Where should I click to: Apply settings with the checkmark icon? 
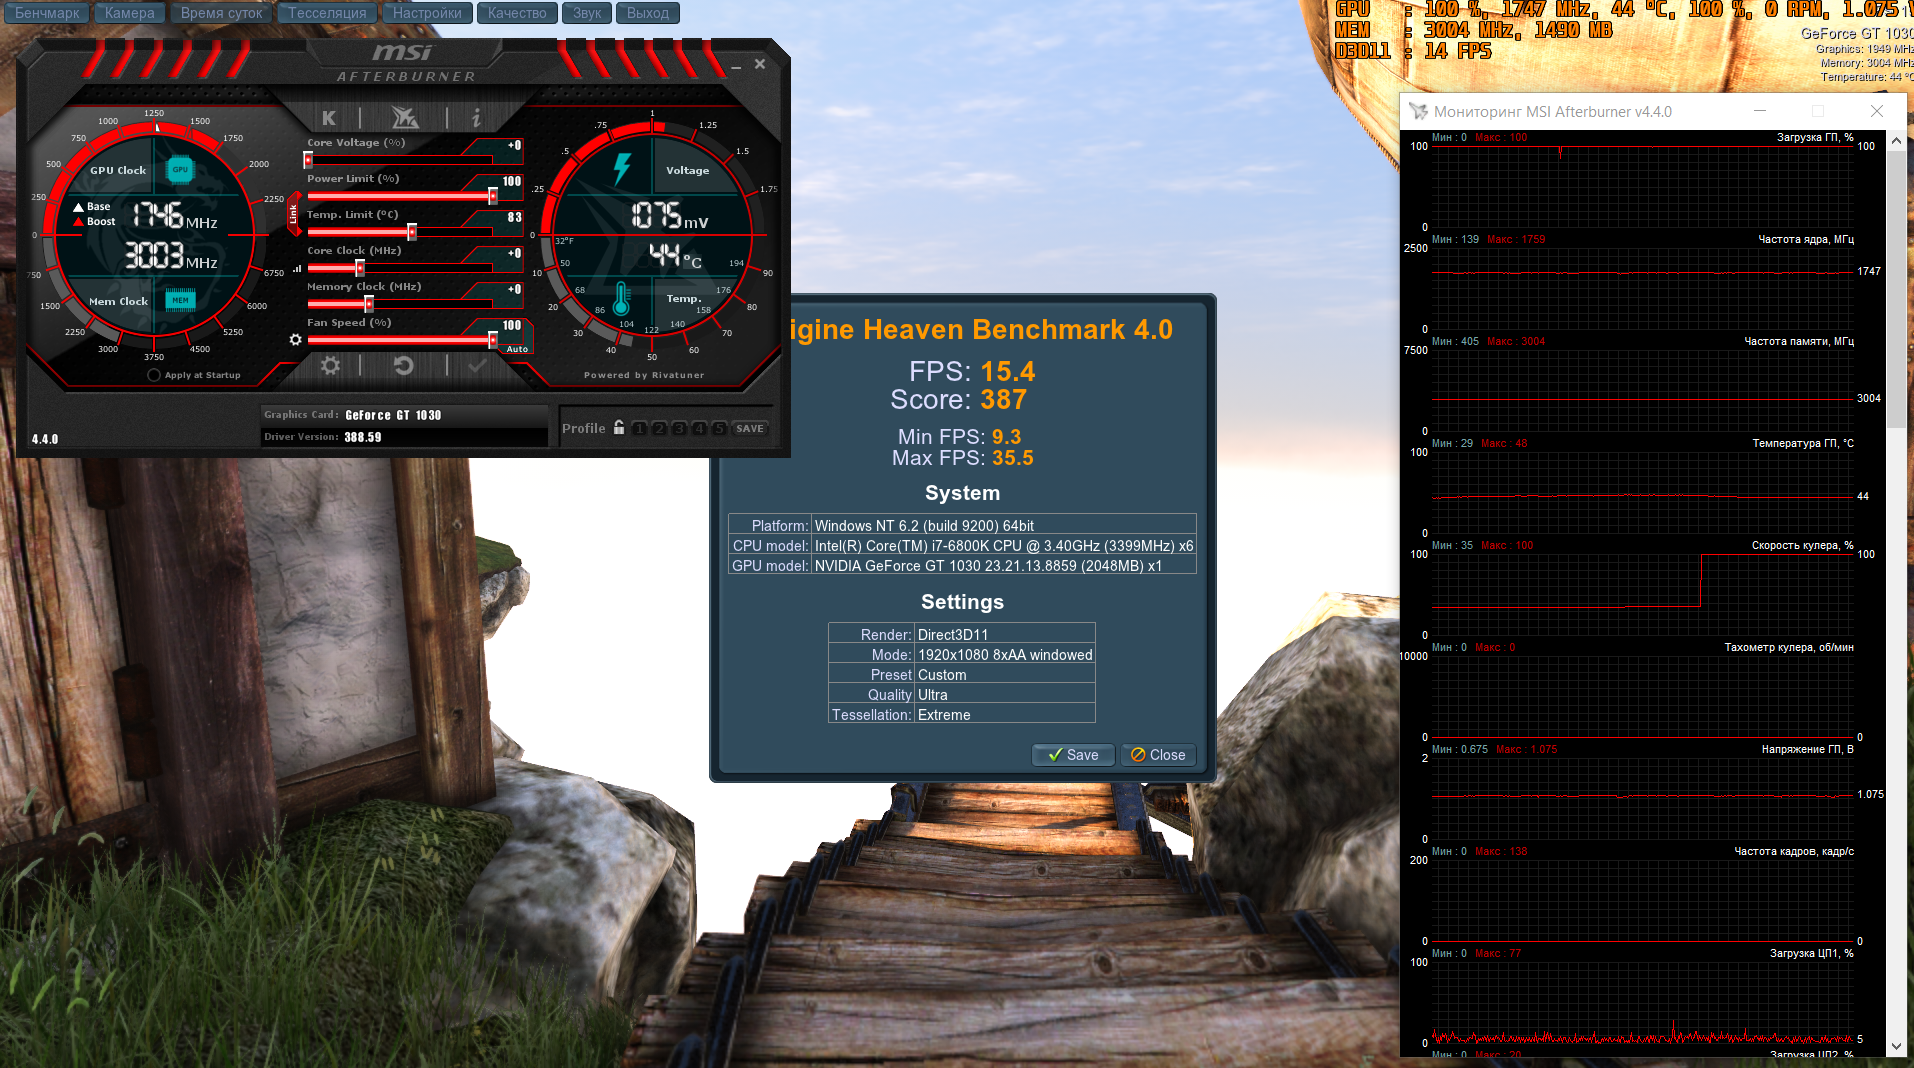point(477,366)
